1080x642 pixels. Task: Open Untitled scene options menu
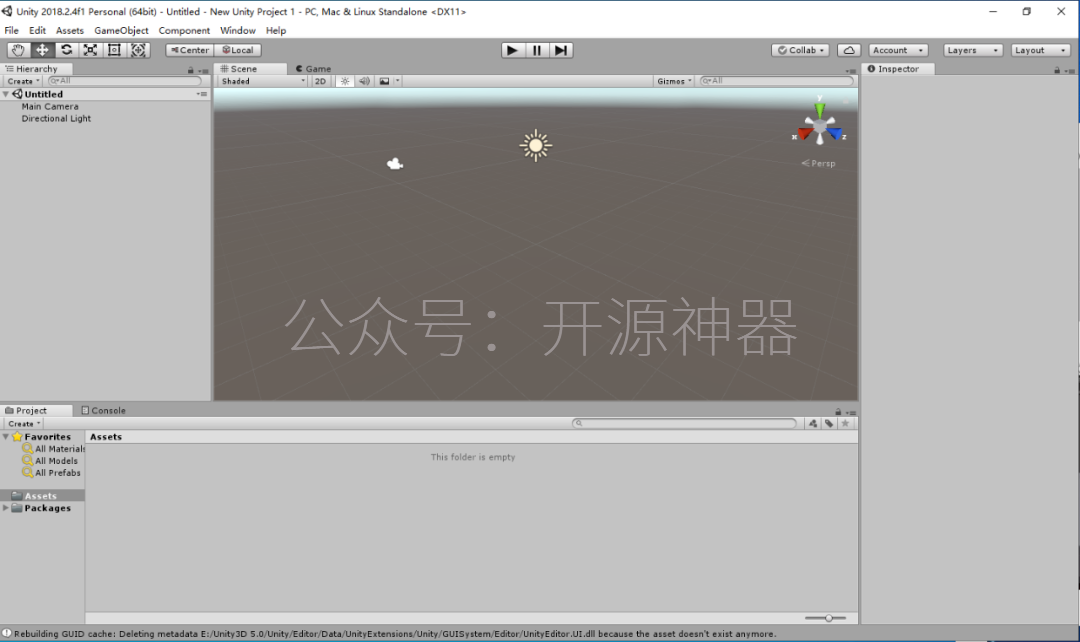pos(202,94)
